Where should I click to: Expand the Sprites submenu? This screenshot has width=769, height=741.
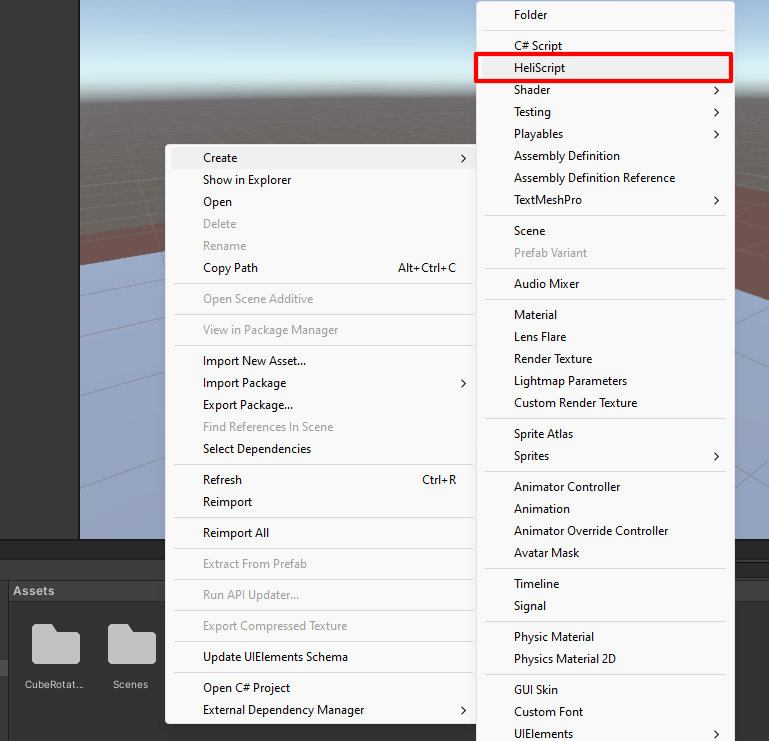(531, 456)
